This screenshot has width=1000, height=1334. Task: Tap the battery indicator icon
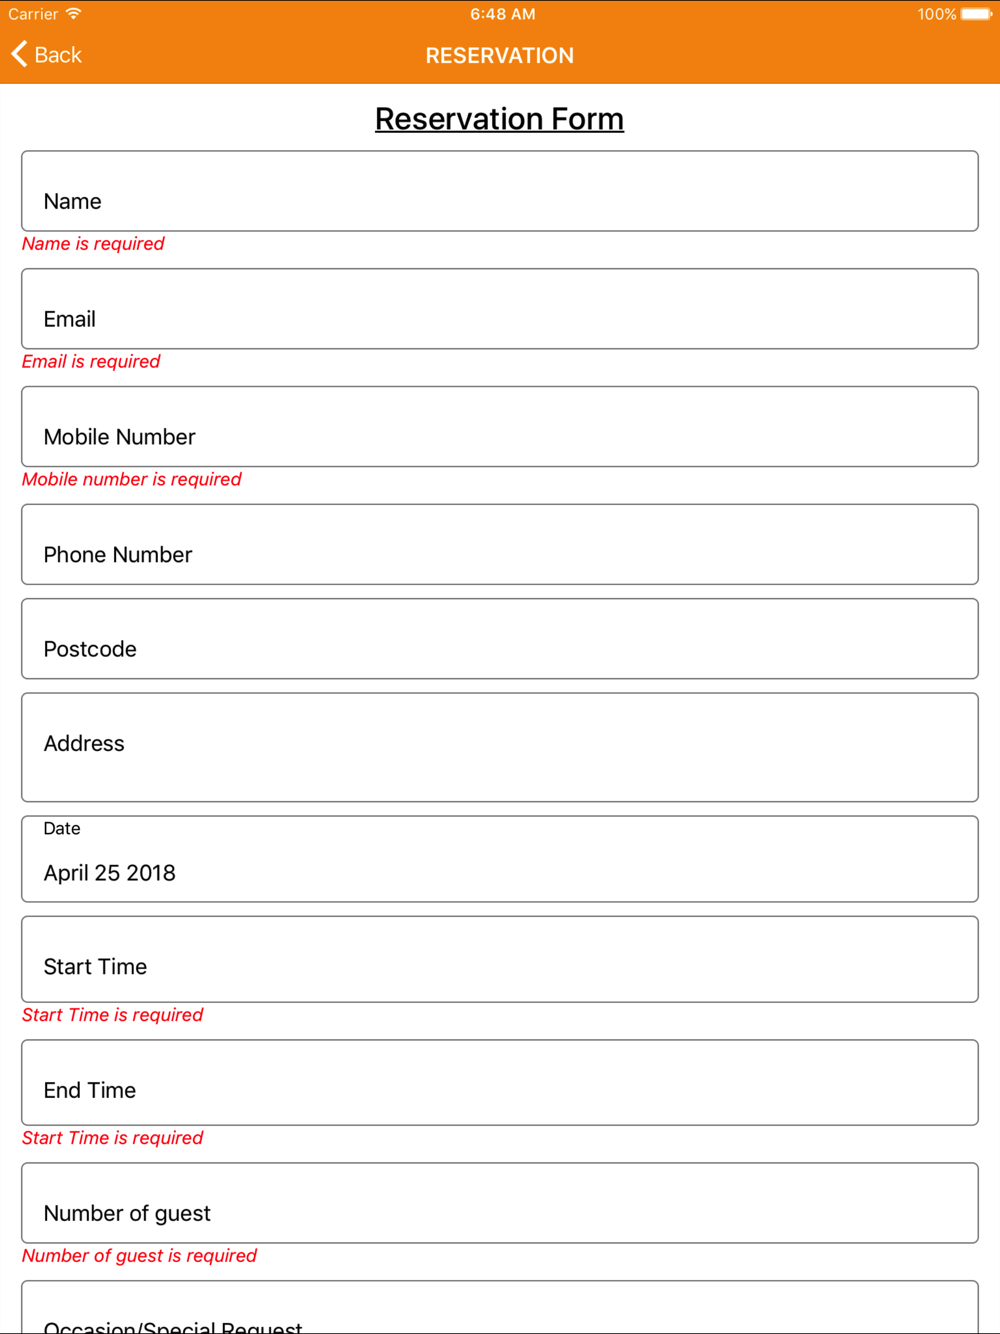click(x=977, y=14)
